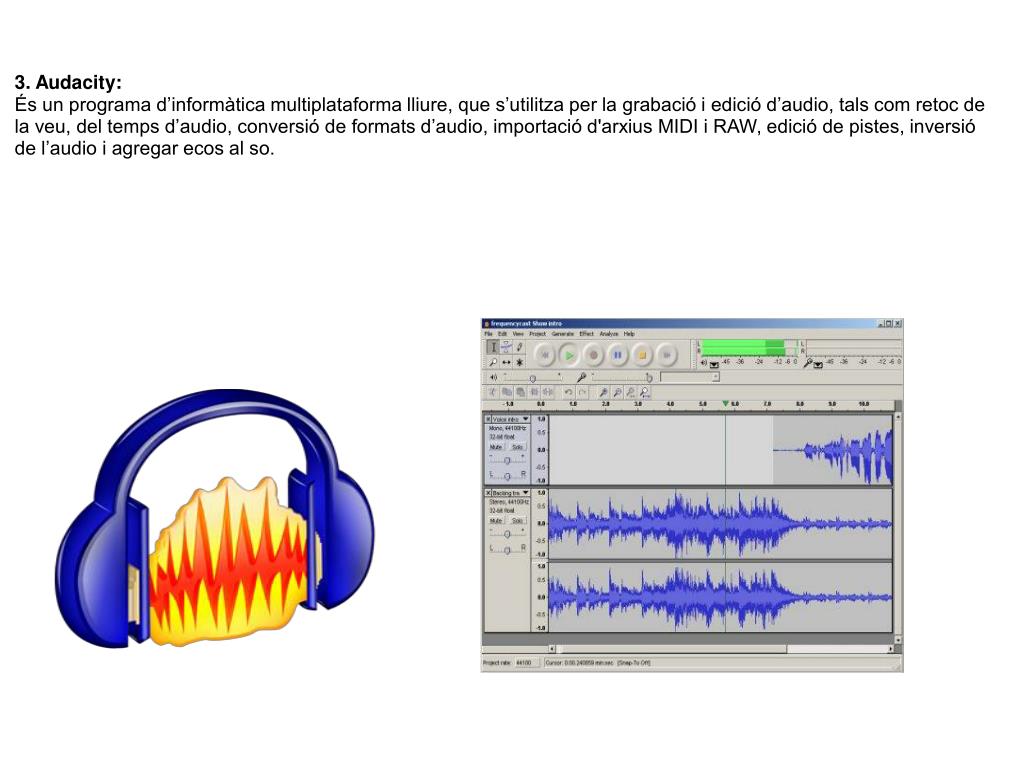
Task: Open the Backing track name dropdown
Action: (x=525, y=492)
